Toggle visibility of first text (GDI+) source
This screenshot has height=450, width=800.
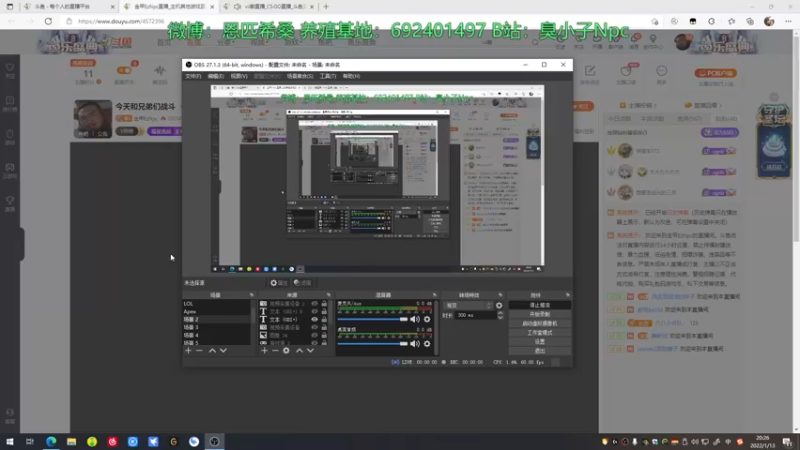(314, 311)
